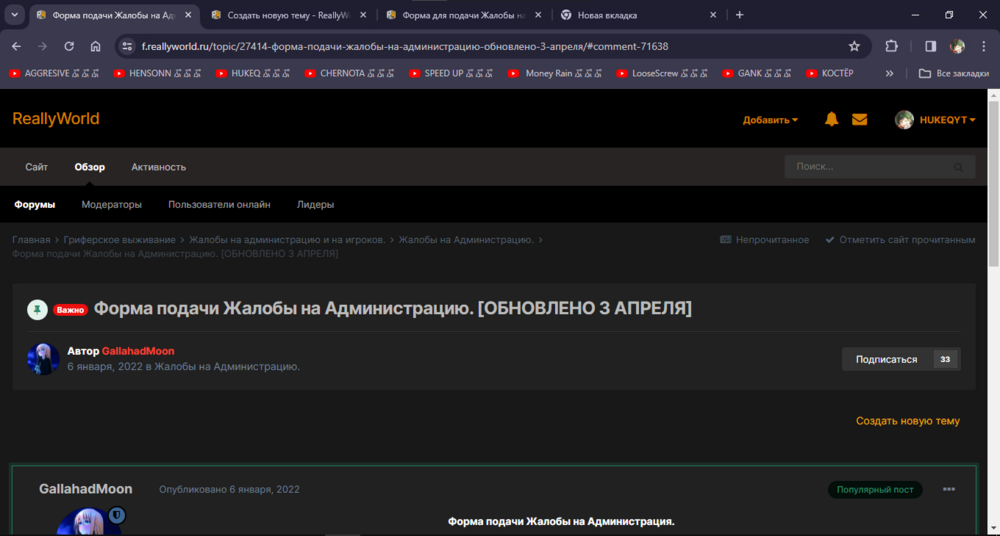Image resolution: width=1000 pixels, height=536 pixels.
Task: Open the Extensions puzzle icon
Action: [x=892, y=47]
